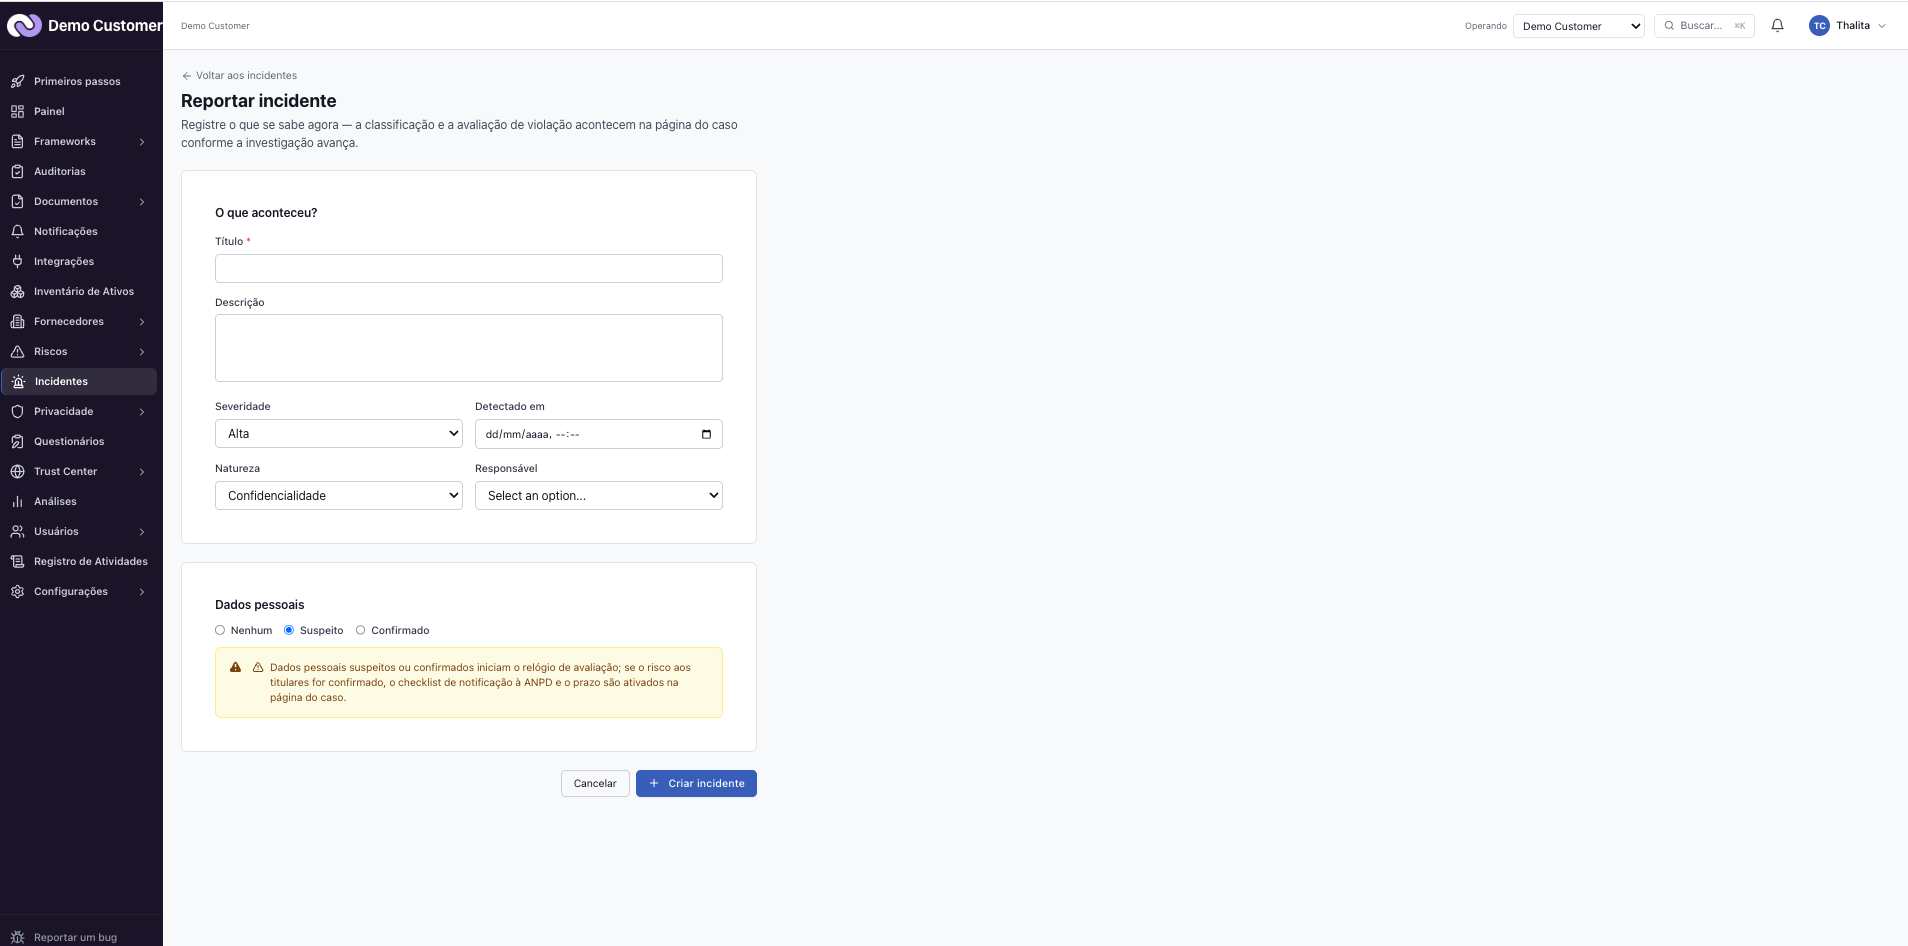Click the Análises bar chart icon

point(17,501)
